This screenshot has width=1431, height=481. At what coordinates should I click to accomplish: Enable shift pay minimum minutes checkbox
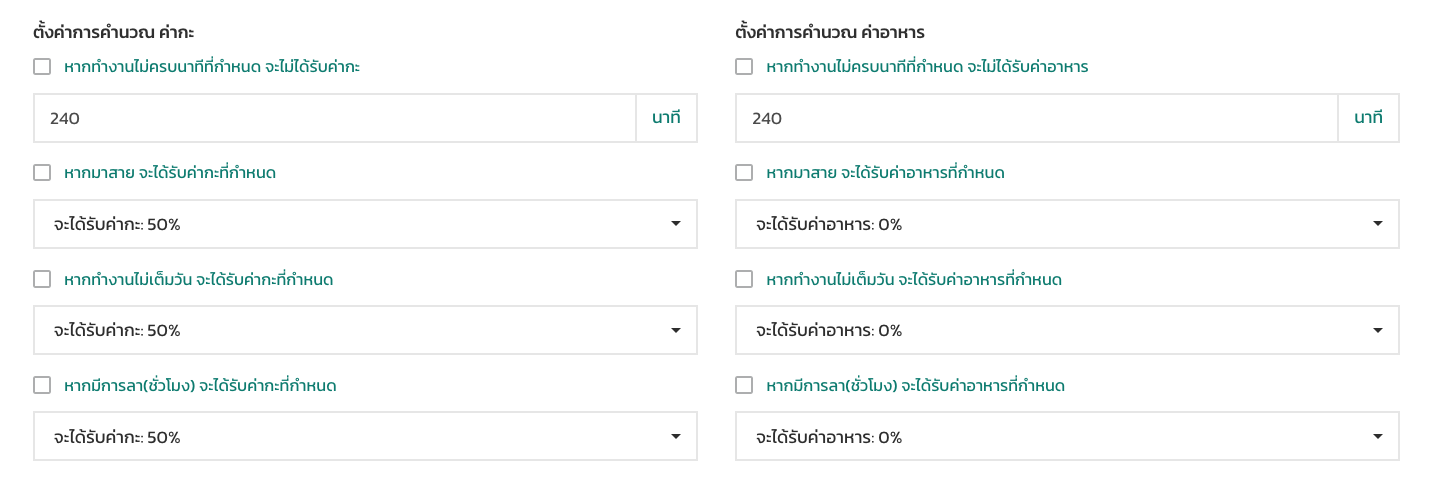click(42, 67)
